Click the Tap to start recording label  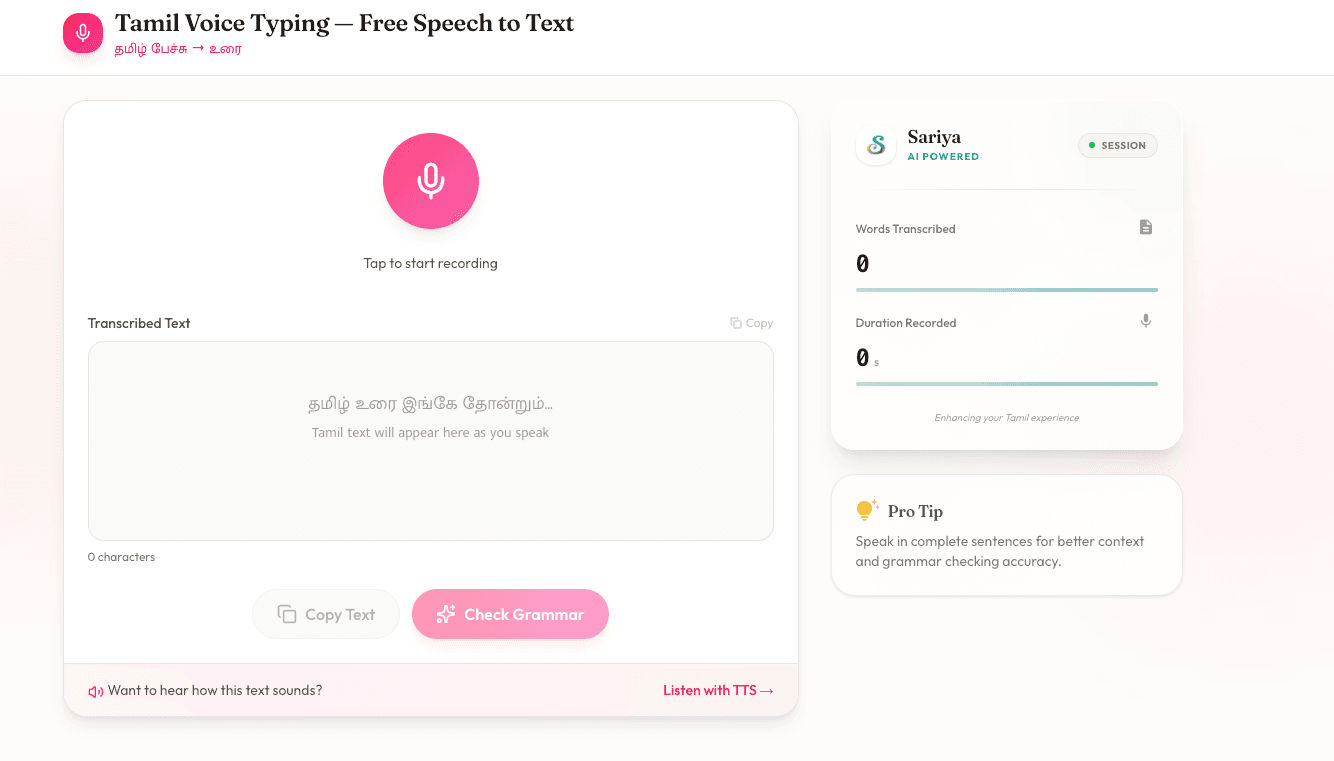tap(431, 264)
